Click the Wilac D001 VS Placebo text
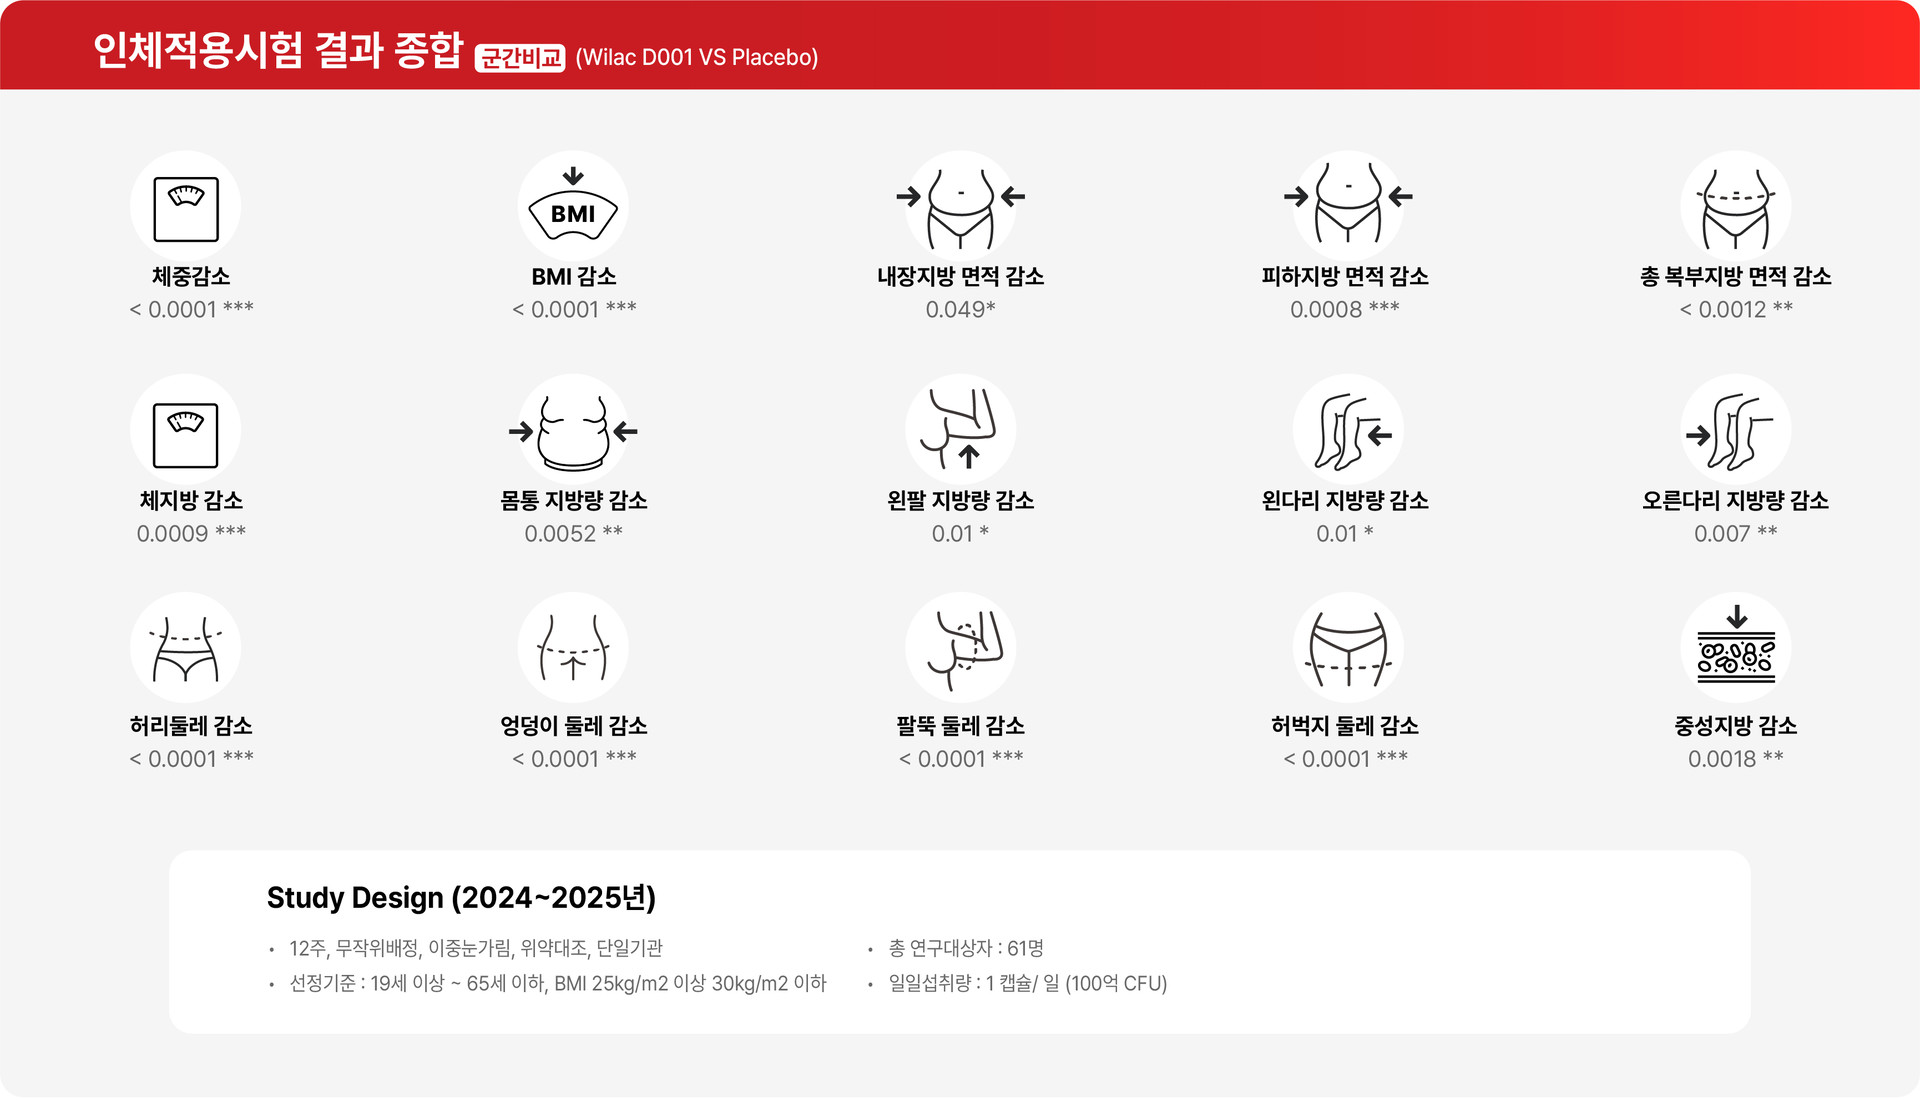Viewport: 1920px width, 1102px height. [x=697, y=58]
